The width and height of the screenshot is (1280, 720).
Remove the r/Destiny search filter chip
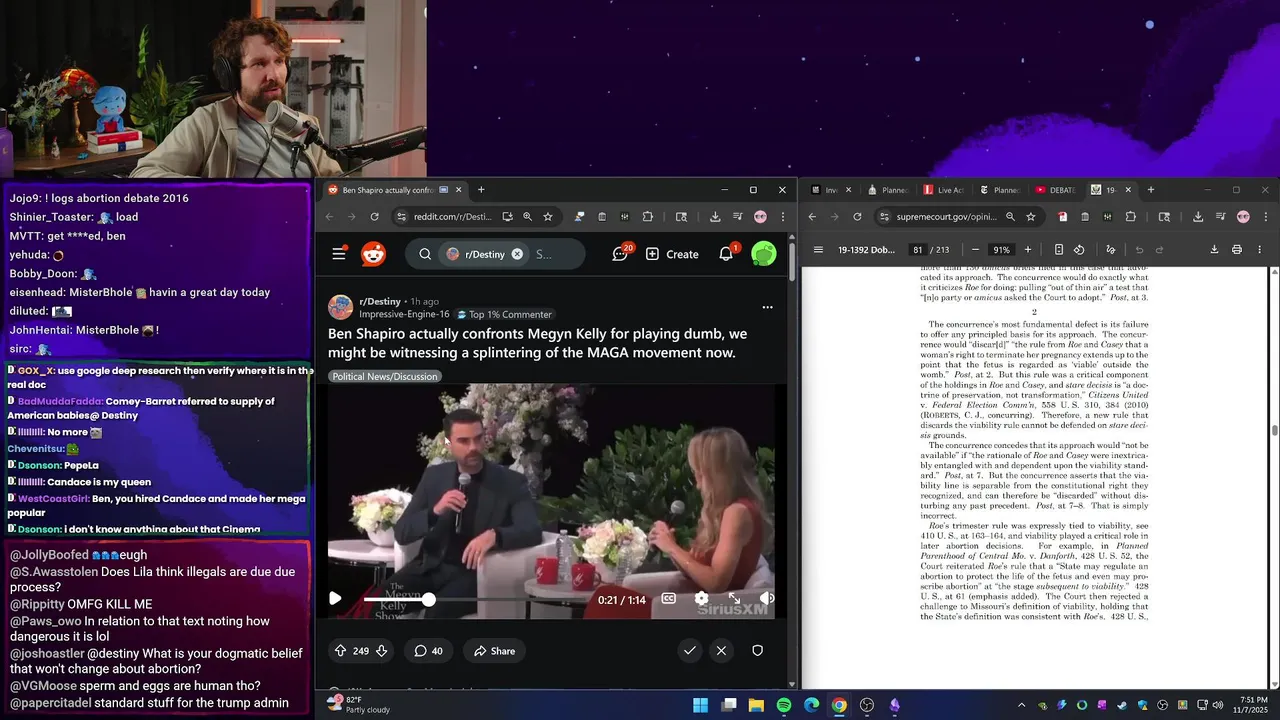pos(517,254)
